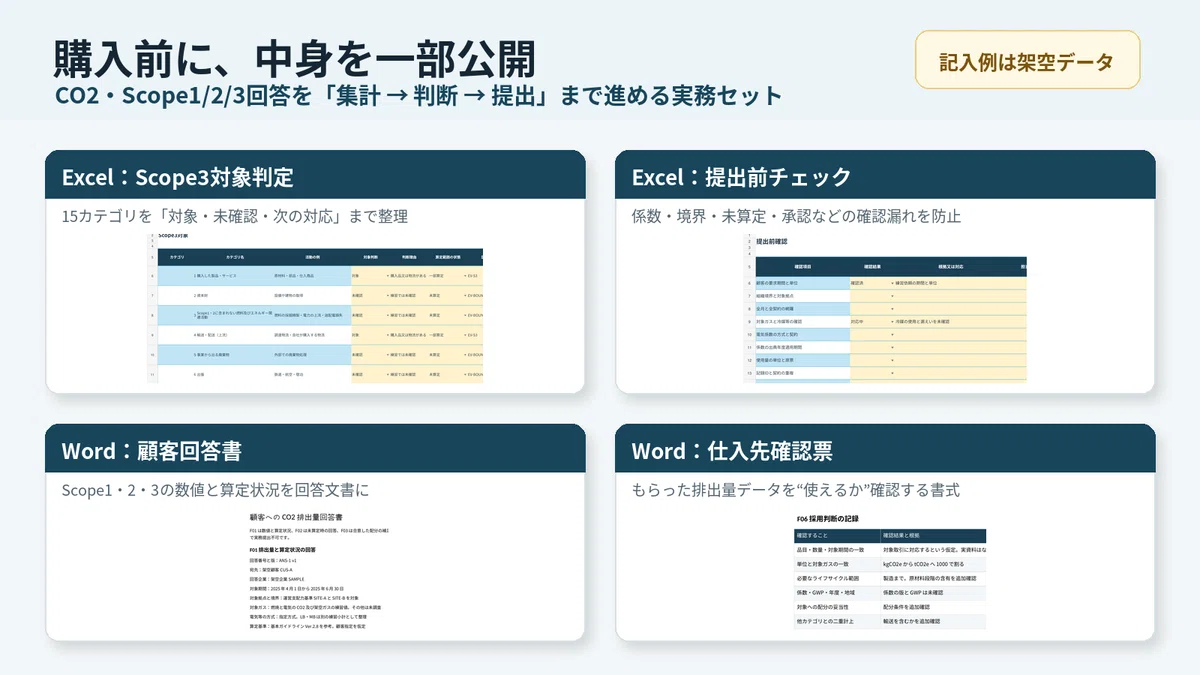Open the 提出前確認 checklist spreadsheet preview
The height and width of the screenshot is (675, 1200).
click(x=885, y=308)
